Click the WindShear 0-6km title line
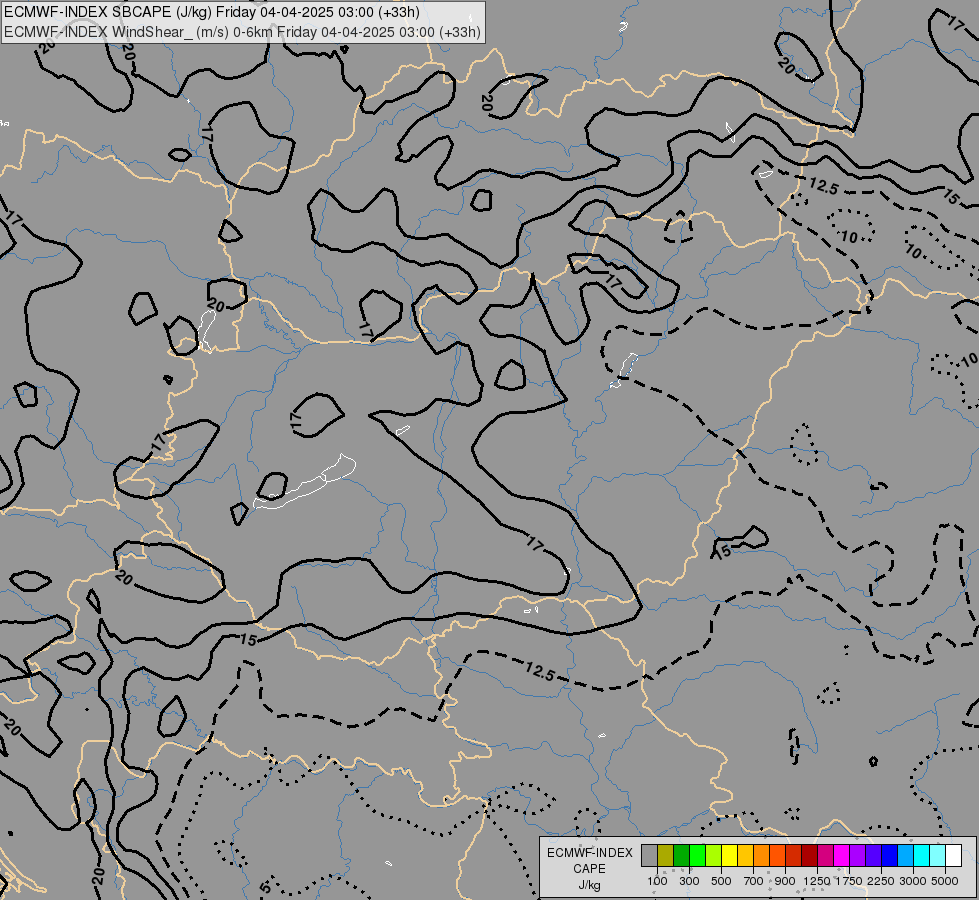Screen dimensions: 979x900 (x=242, y=32)
